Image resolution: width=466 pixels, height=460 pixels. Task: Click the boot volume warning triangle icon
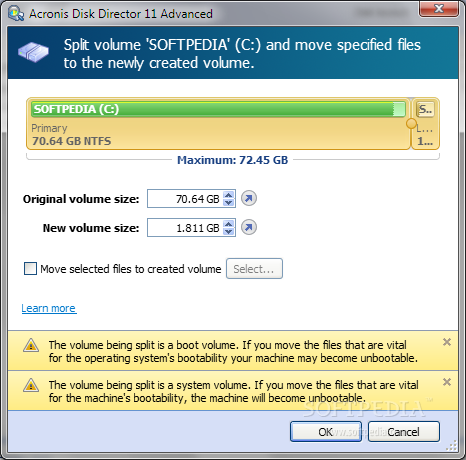[31, 345]
